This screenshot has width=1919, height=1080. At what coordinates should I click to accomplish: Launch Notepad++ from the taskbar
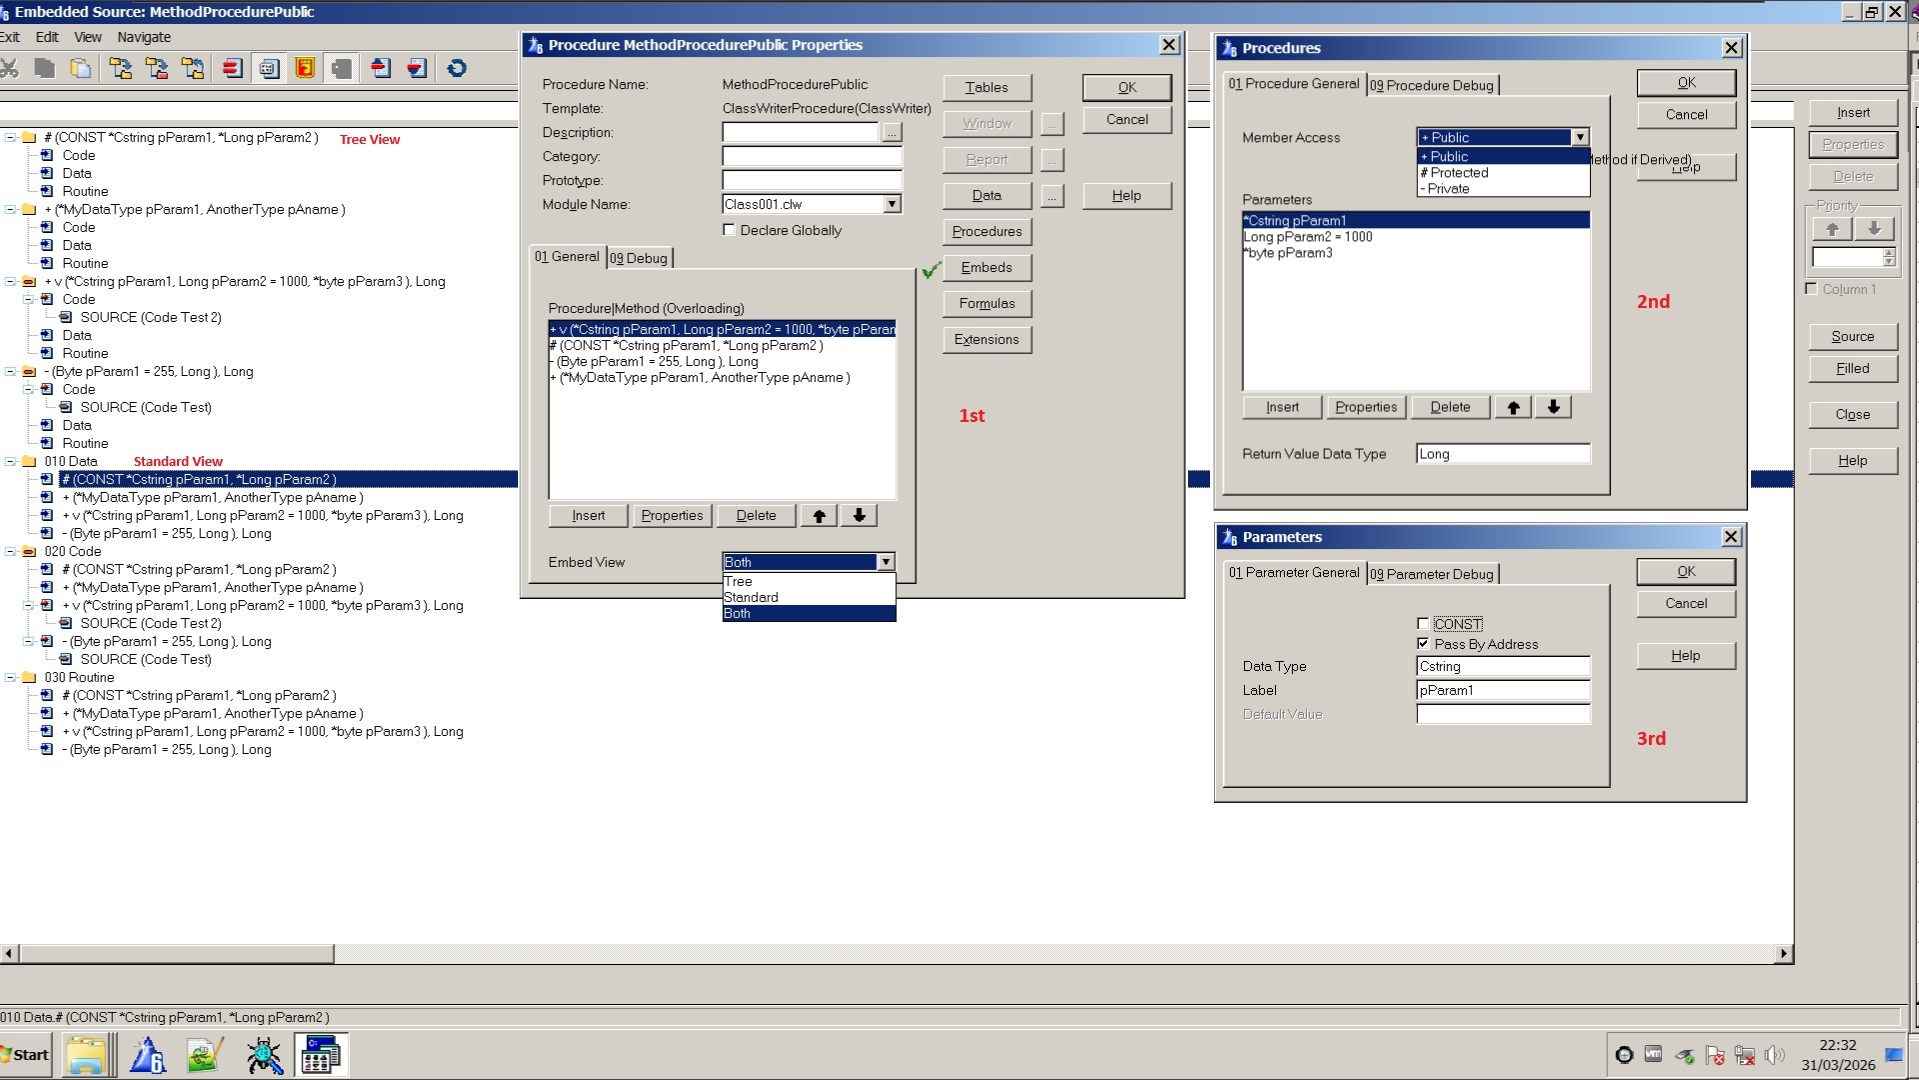click(204, 1055)
